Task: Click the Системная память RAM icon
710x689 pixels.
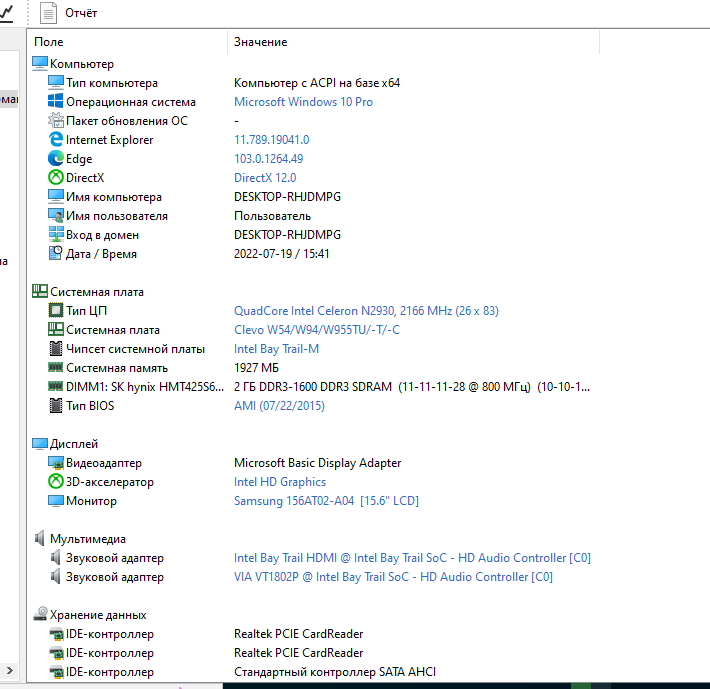Action: coord(56,367)
